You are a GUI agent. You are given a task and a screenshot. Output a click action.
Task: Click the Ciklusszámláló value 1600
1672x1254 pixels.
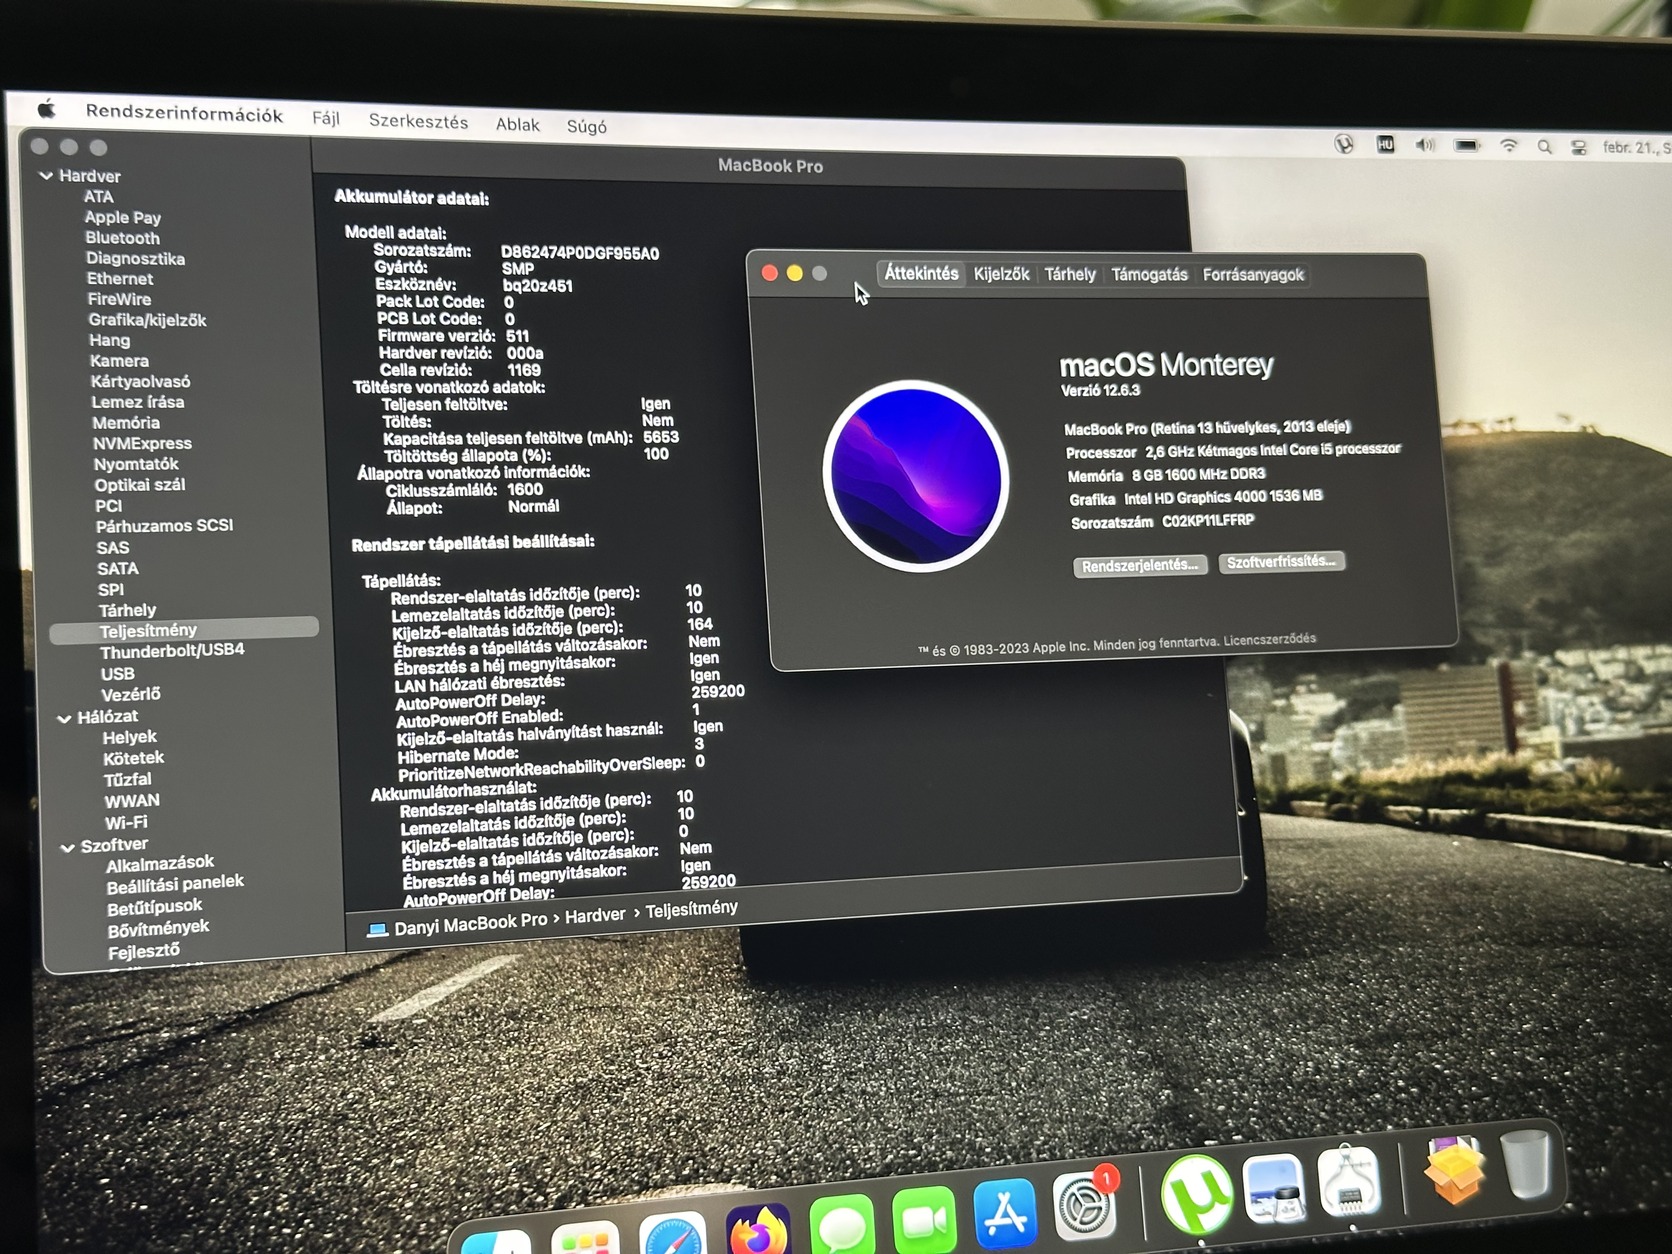tap(525, 490)
